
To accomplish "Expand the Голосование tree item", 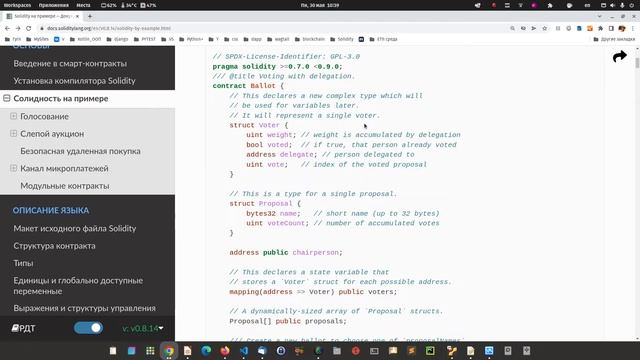I will tap(13, 116).
